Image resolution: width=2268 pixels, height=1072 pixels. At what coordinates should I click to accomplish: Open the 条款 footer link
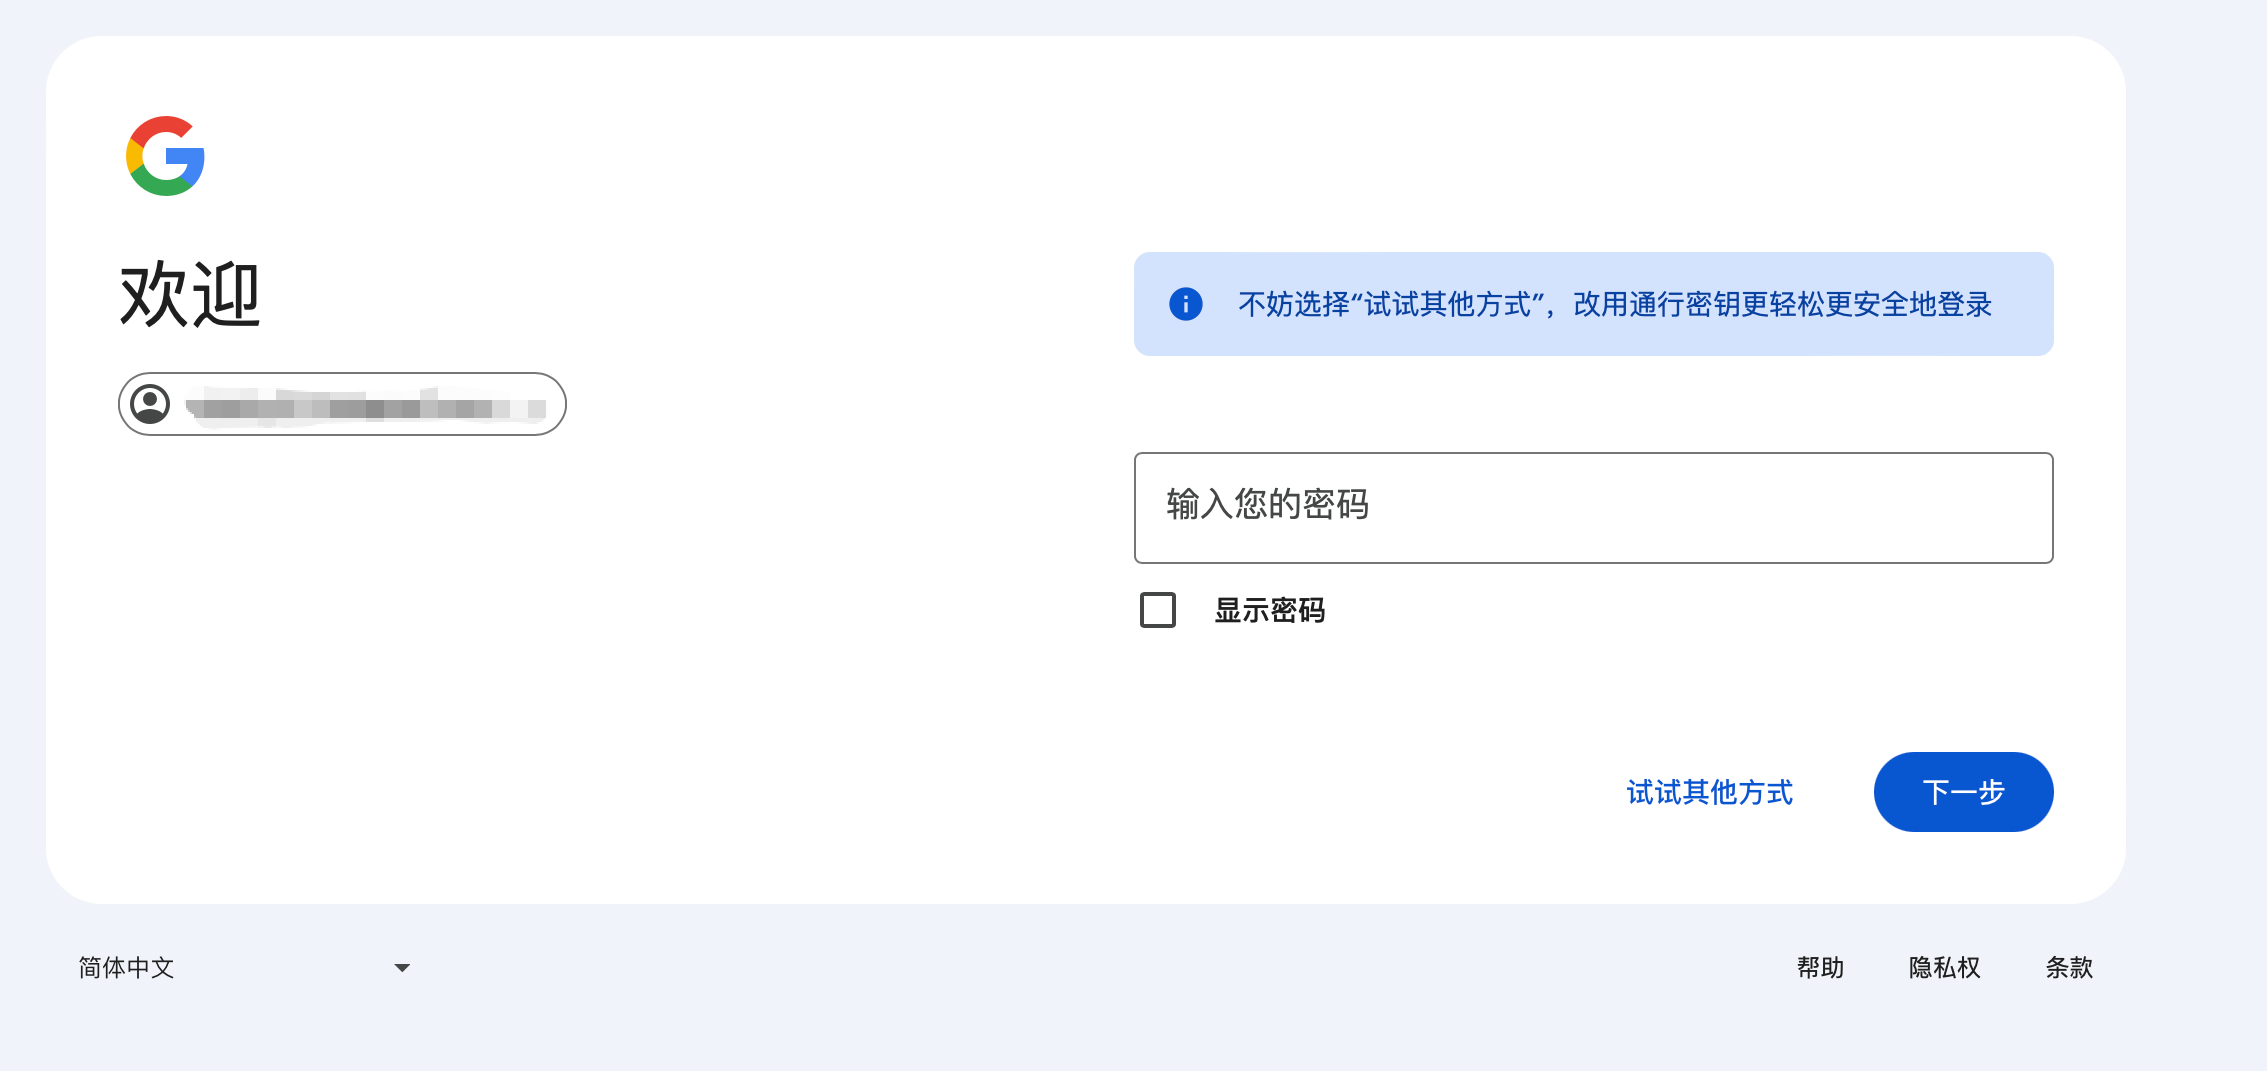[x=2069, y=968]
